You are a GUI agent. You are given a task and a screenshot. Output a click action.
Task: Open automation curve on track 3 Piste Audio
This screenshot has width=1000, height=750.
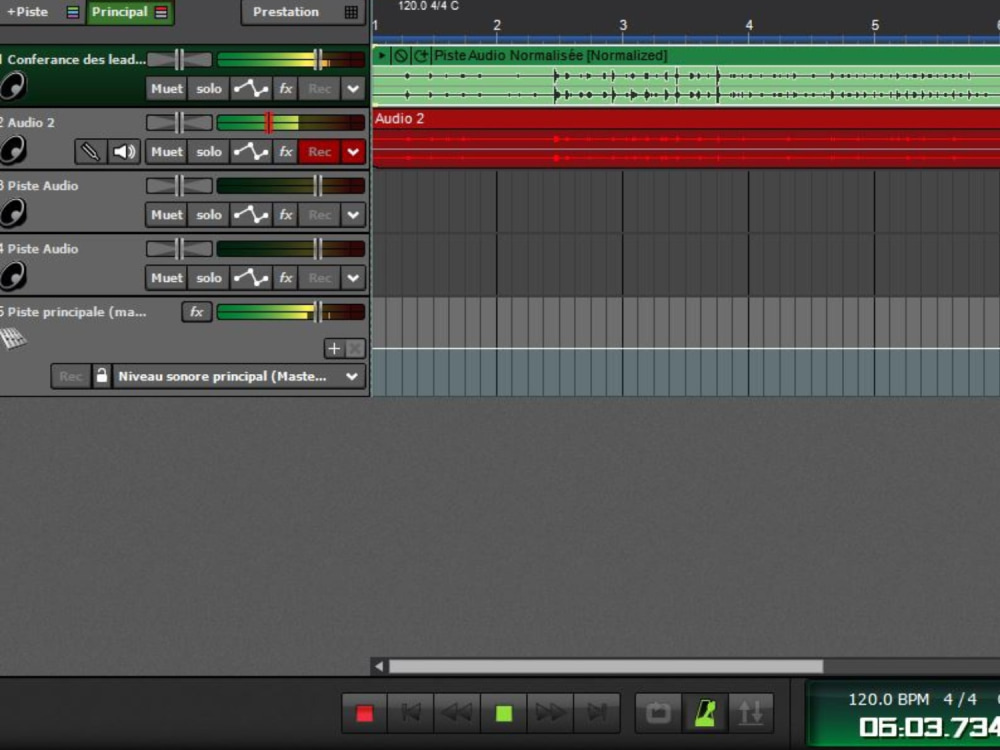(251, 215)
